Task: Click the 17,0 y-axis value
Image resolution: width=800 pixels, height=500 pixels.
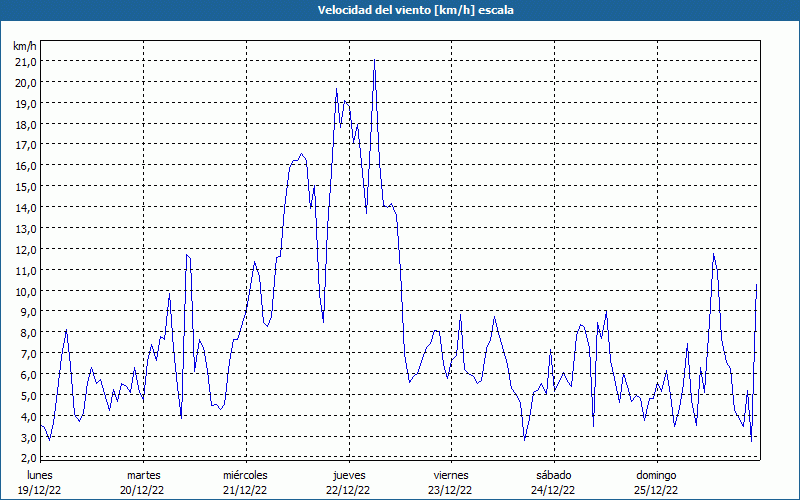Action: coord(26,145)
